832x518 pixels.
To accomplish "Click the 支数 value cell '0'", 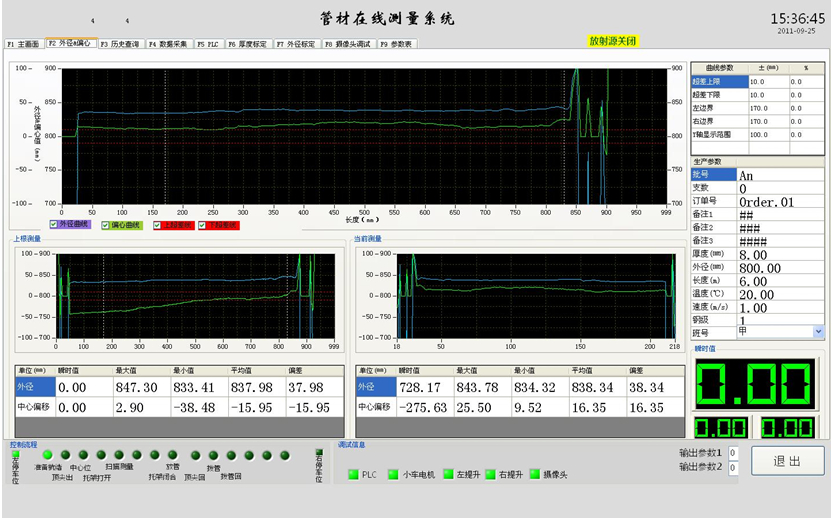I will 781,188.
